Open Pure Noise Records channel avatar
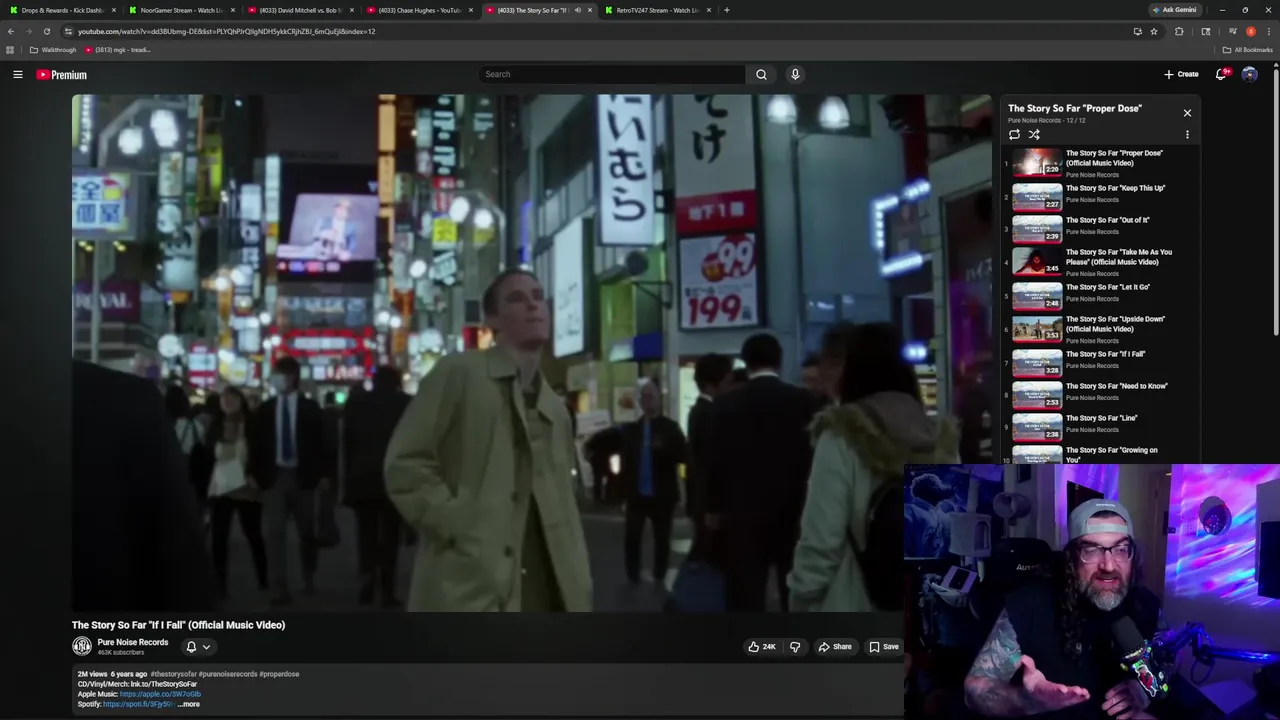 tap(82, 646)
